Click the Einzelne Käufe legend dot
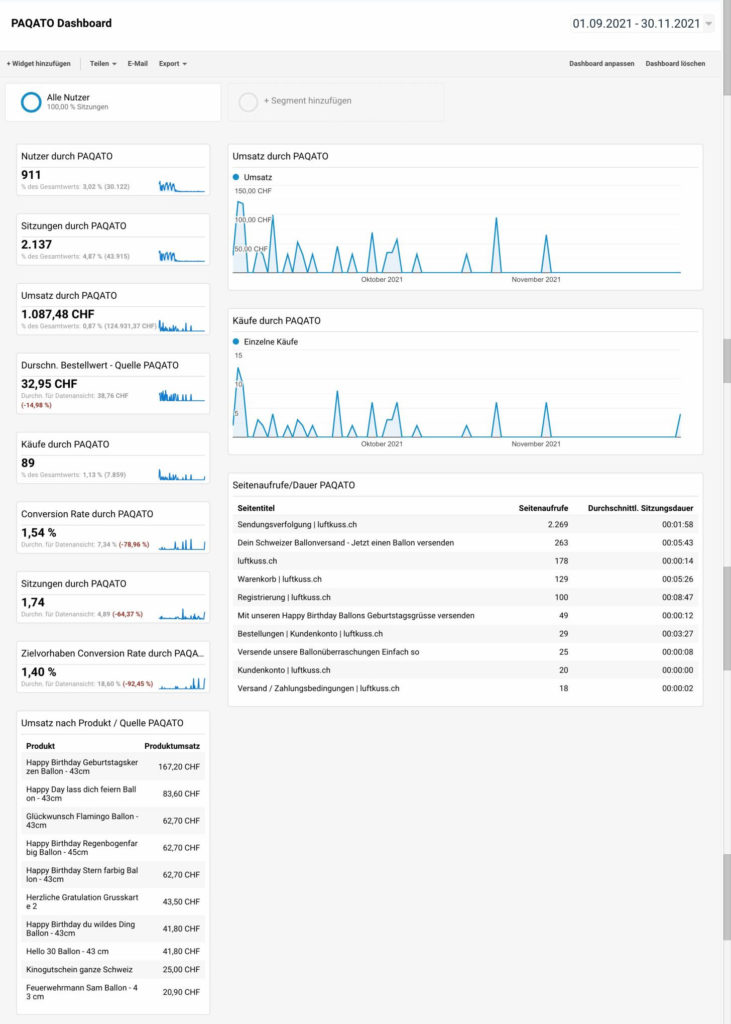The width and height of the screenshot is (731, 1024). click(236, 342)
